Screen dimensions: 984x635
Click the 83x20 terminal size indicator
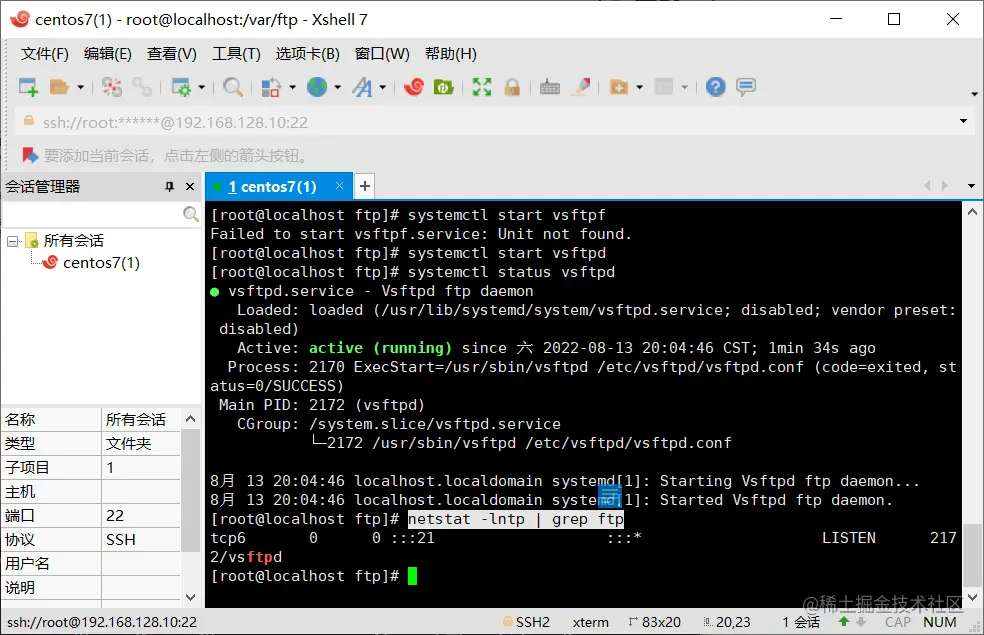click(655, 622)
